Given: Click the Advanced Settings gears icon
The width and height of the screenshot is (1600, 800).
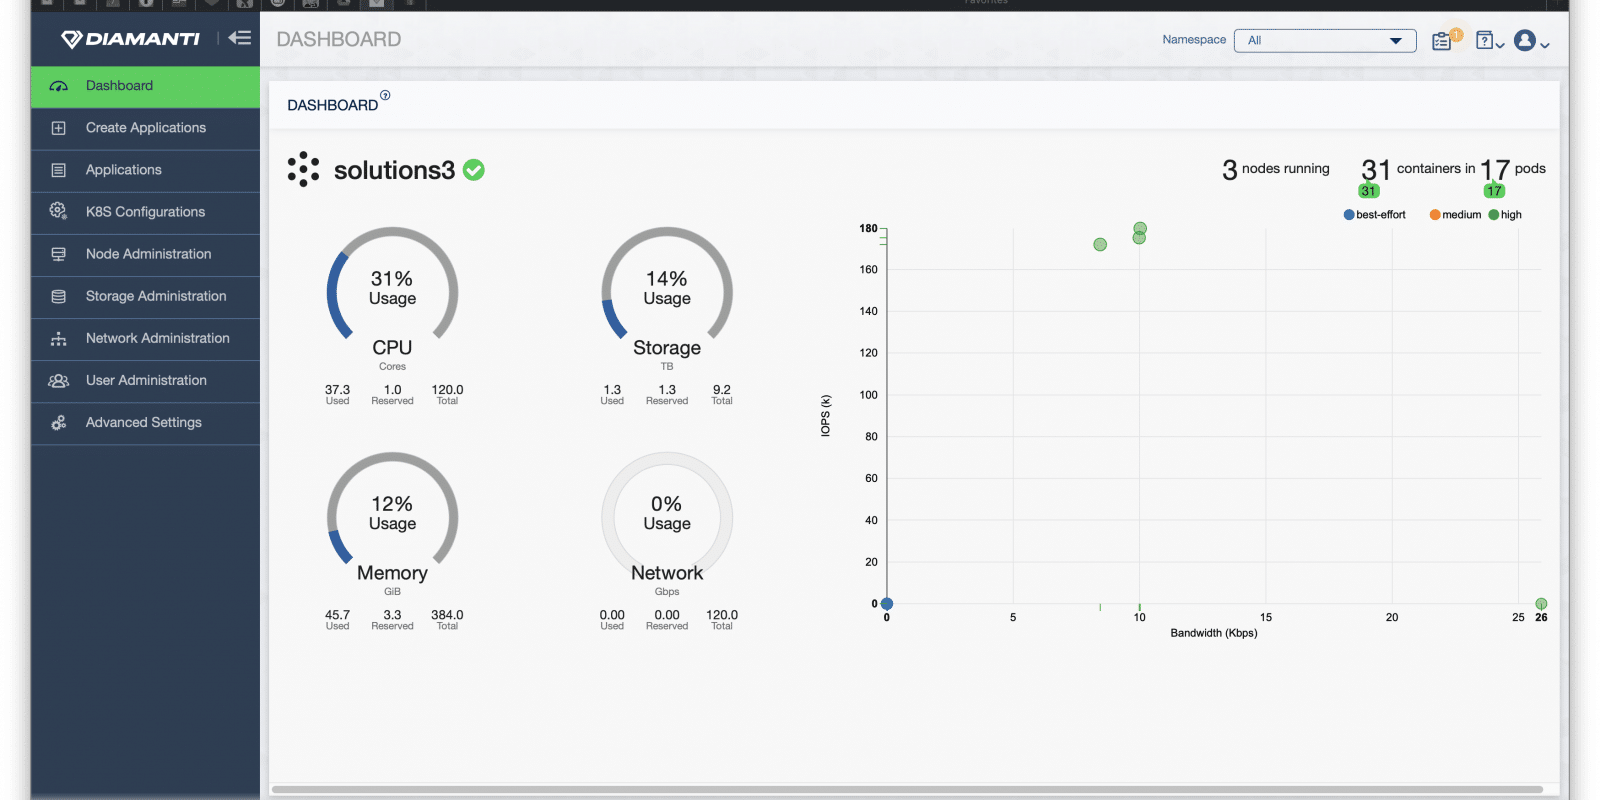Looking at the screenshot, I should 59,423.
